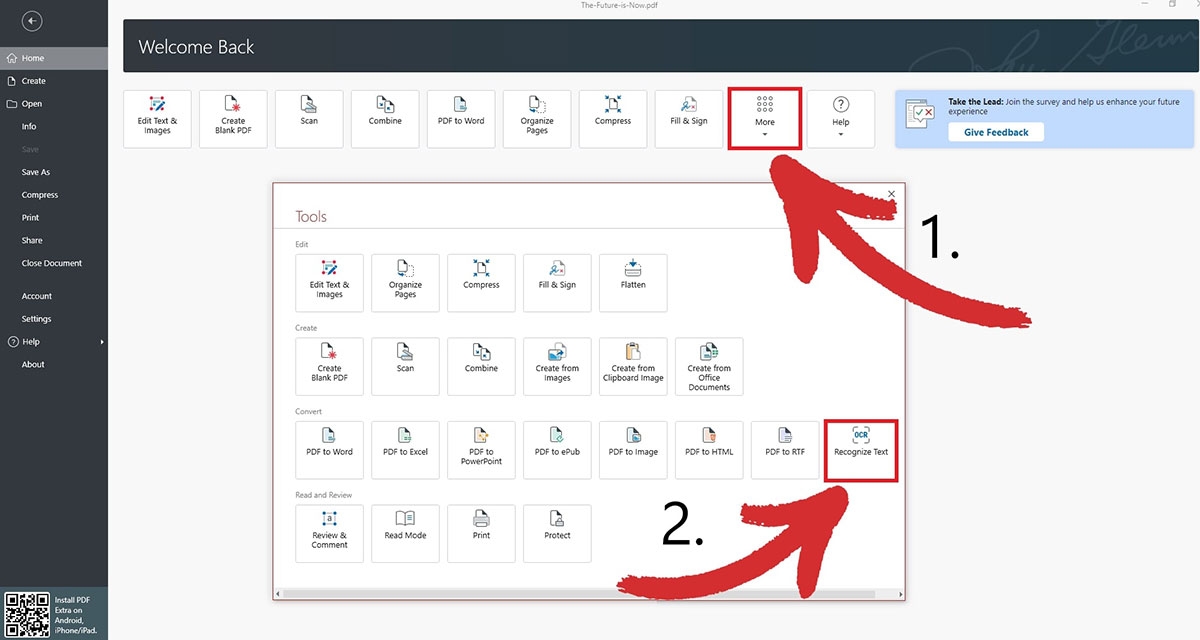Open the Help dropdown in toolbar
The width and height of the screenshot is (1200, 640).
coord(840,119)
